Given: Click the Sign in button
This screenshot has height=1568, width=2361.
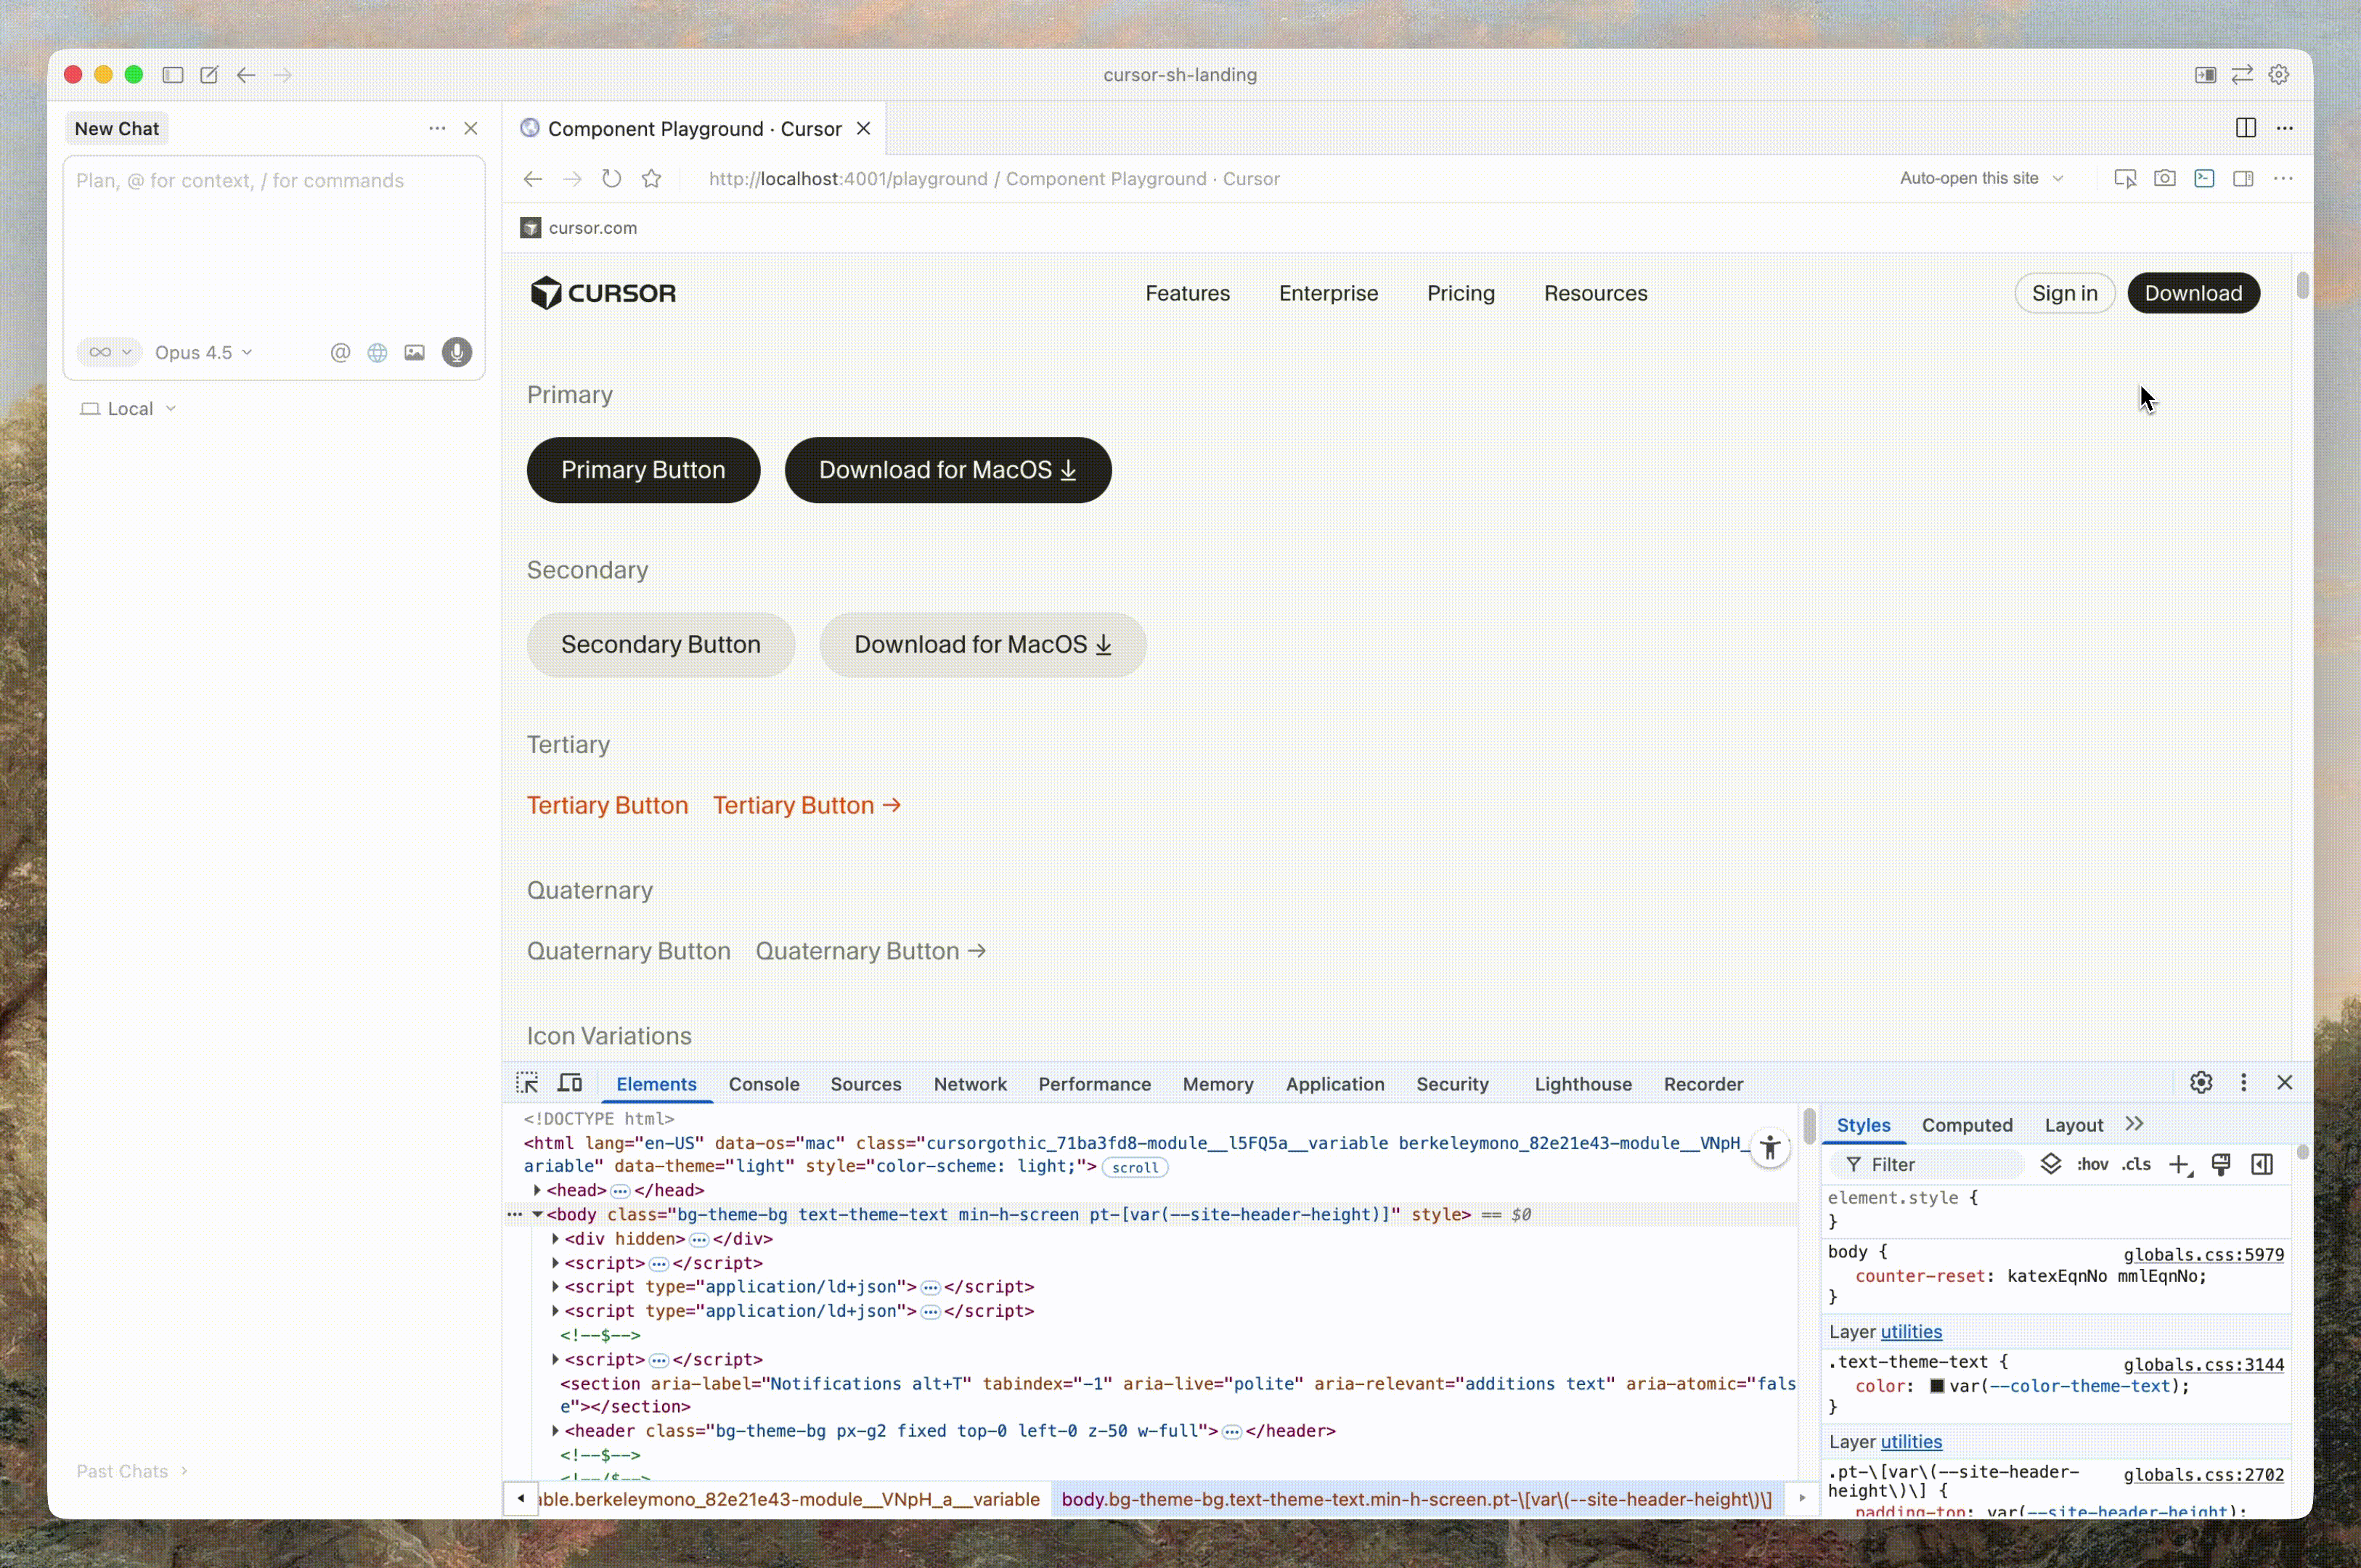Looking at the screenshot, I should [x=2064, y=293].
